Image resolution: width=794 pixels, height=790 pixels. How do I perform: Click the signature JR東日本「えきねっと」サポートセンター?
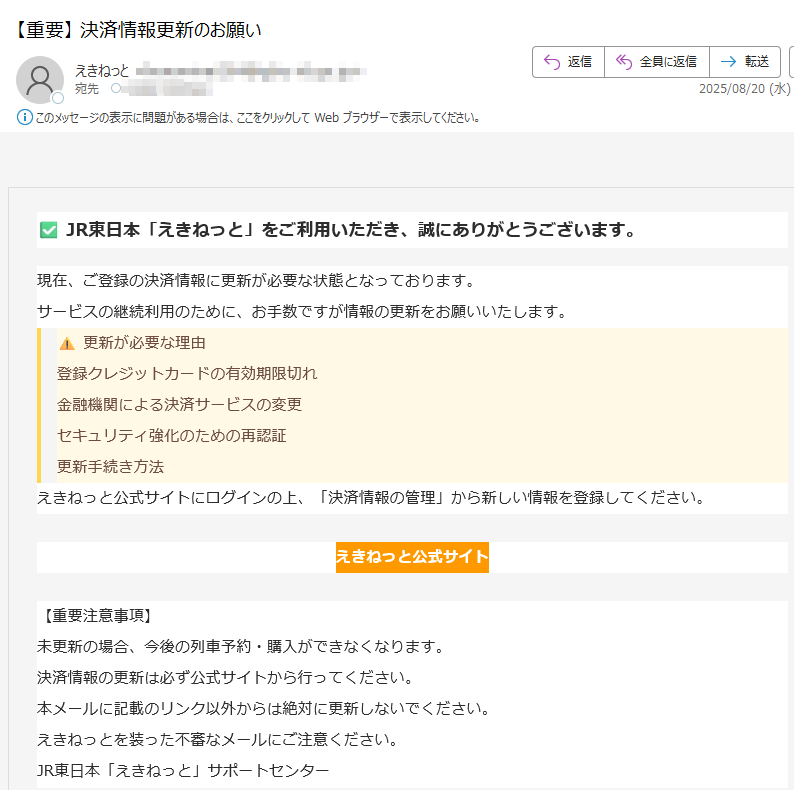(183, 770)
